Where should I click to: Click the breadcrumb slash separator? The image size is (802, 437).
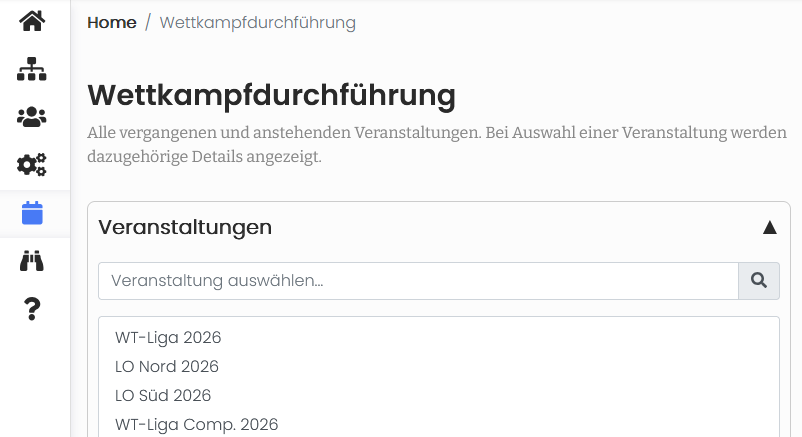pyautogui.click(x=148, y=22)
